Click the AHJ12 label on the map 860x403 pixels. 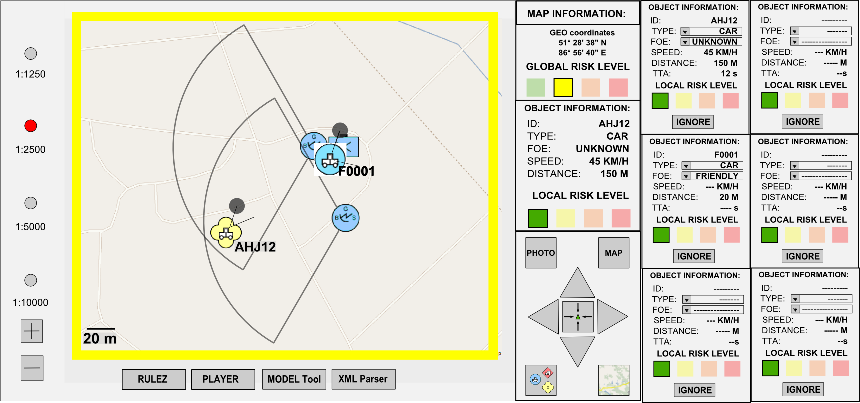pos(255,247)
